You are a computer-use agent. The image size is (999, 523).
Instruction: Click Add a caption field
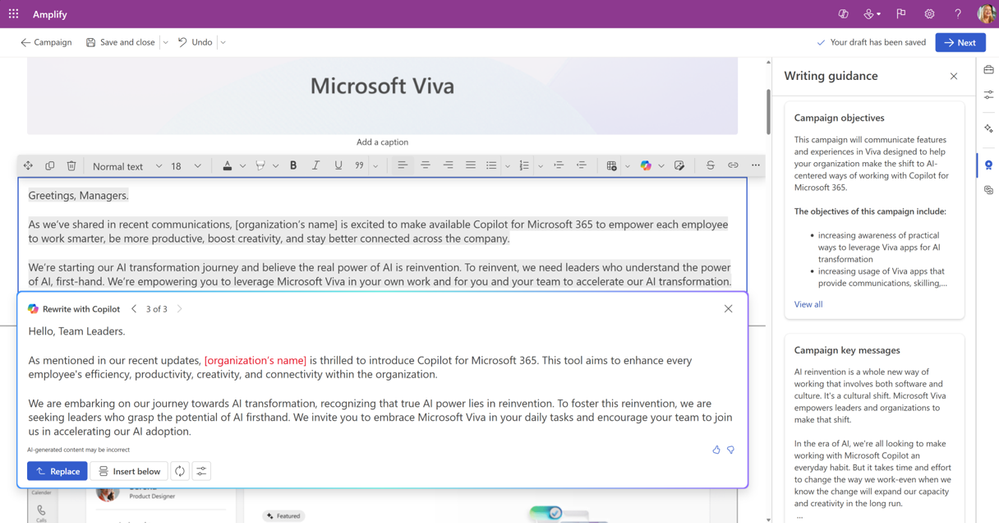(x=382, y=142)
